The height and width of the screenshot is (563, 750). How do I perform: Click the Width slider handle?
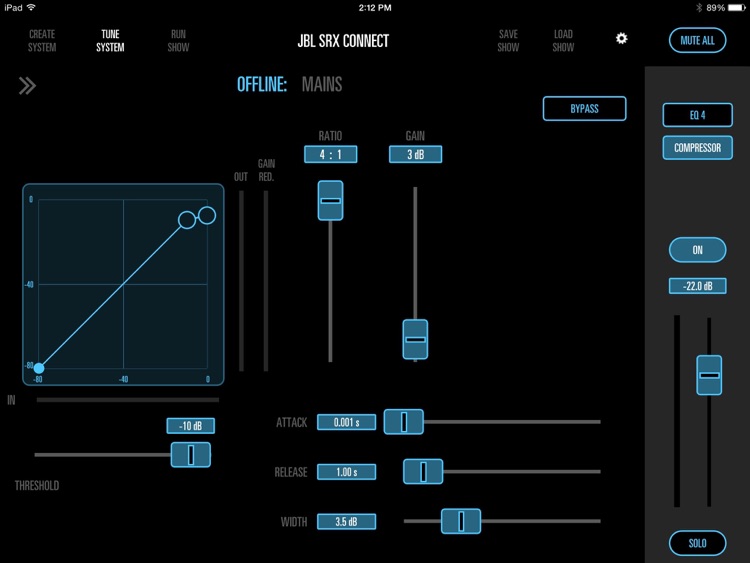coord(461,521)
